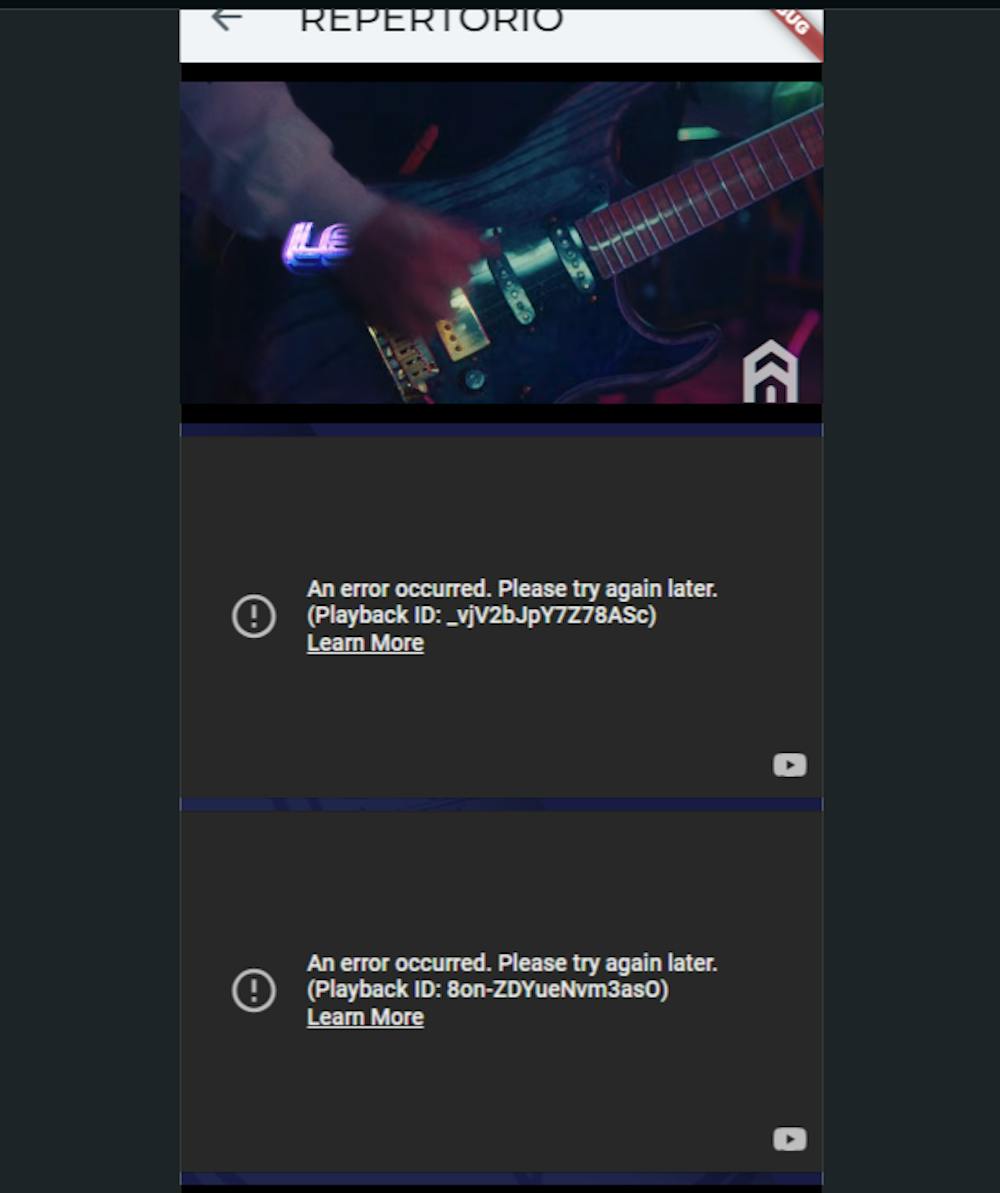1000x1193 pixels.
Task: Click the house logo watermark on the guitar video
Action: coord(770,371)
